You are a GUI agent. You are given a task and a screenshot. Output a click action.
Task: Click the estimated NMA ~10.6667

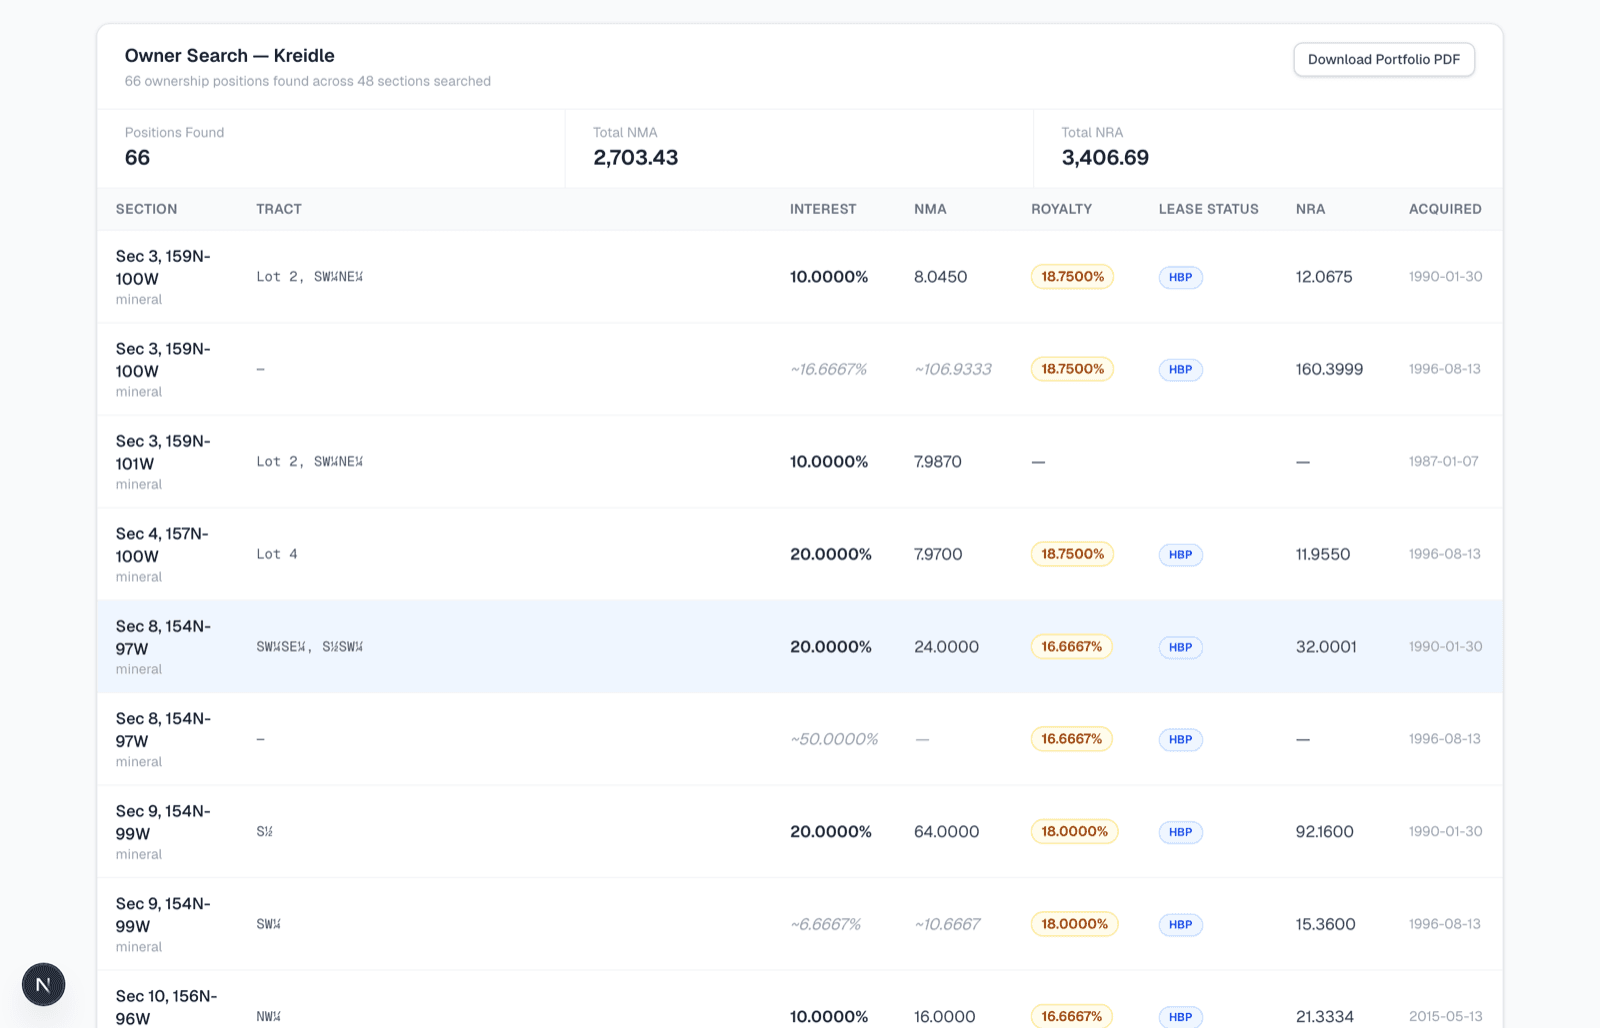tap(947, 924)
